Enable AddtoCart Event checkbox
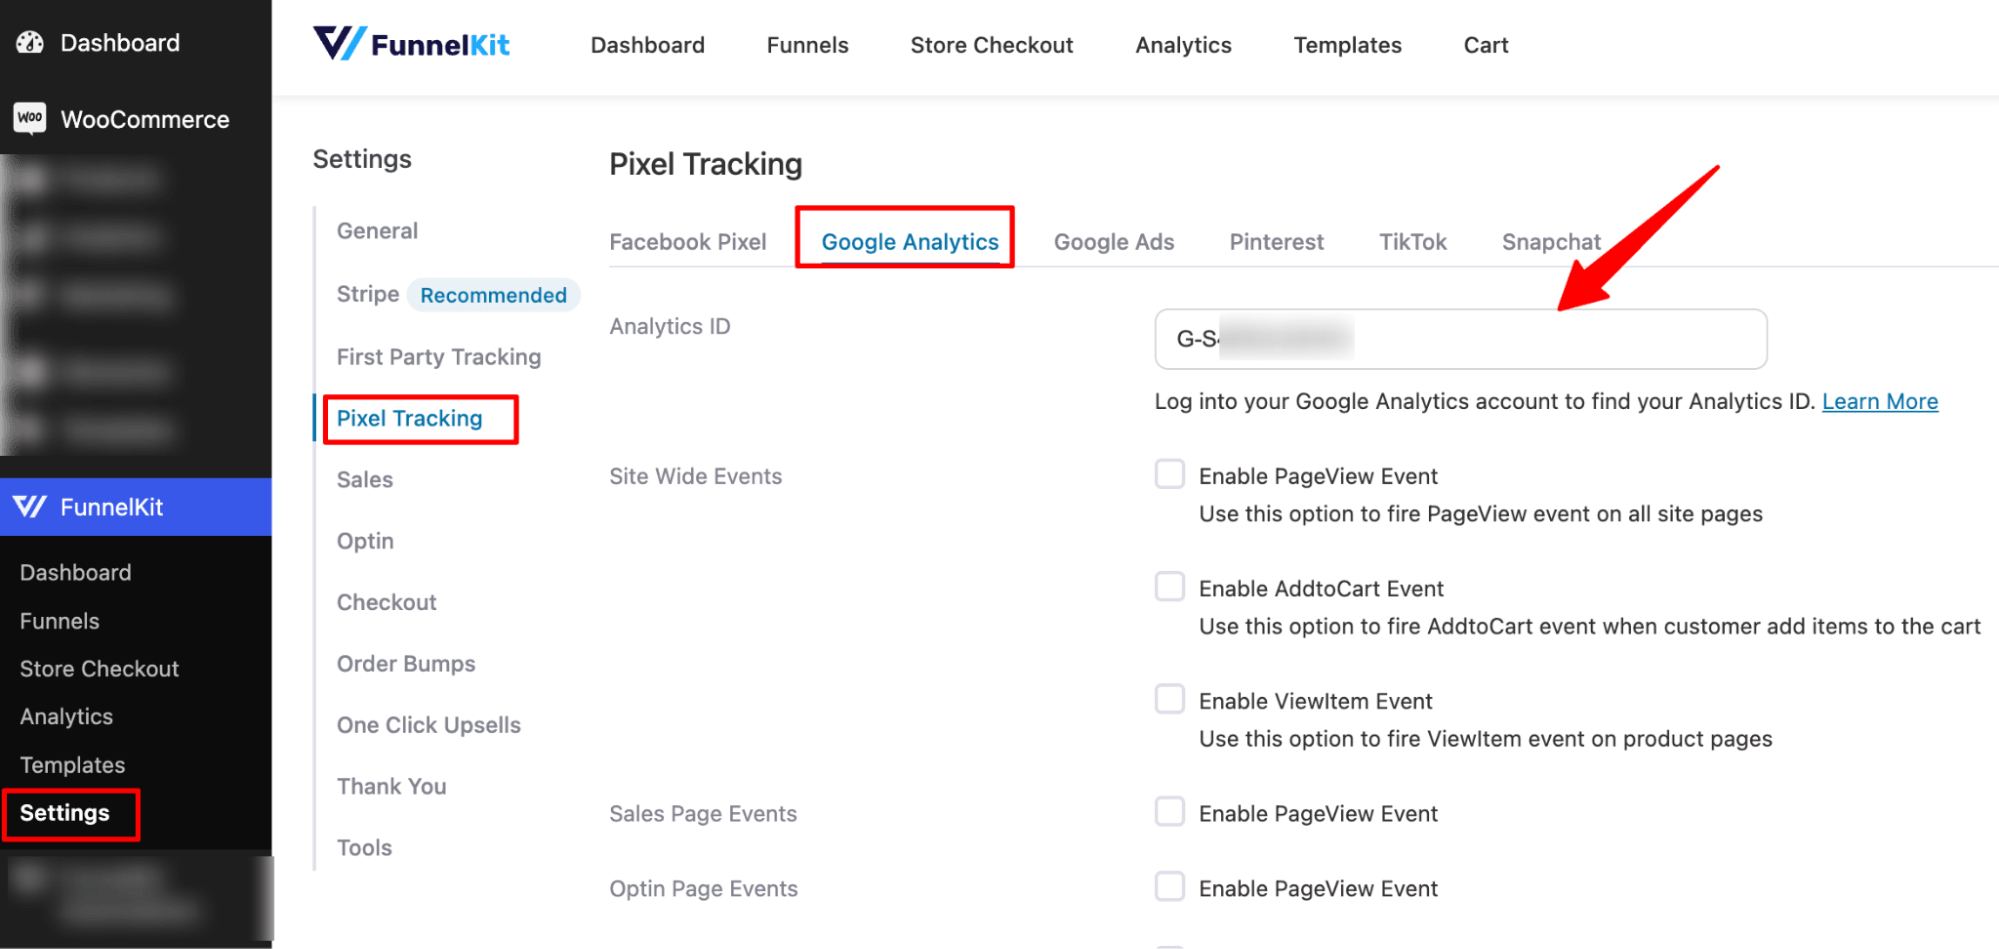The image size is (1999, 949). pos(1170,586)
